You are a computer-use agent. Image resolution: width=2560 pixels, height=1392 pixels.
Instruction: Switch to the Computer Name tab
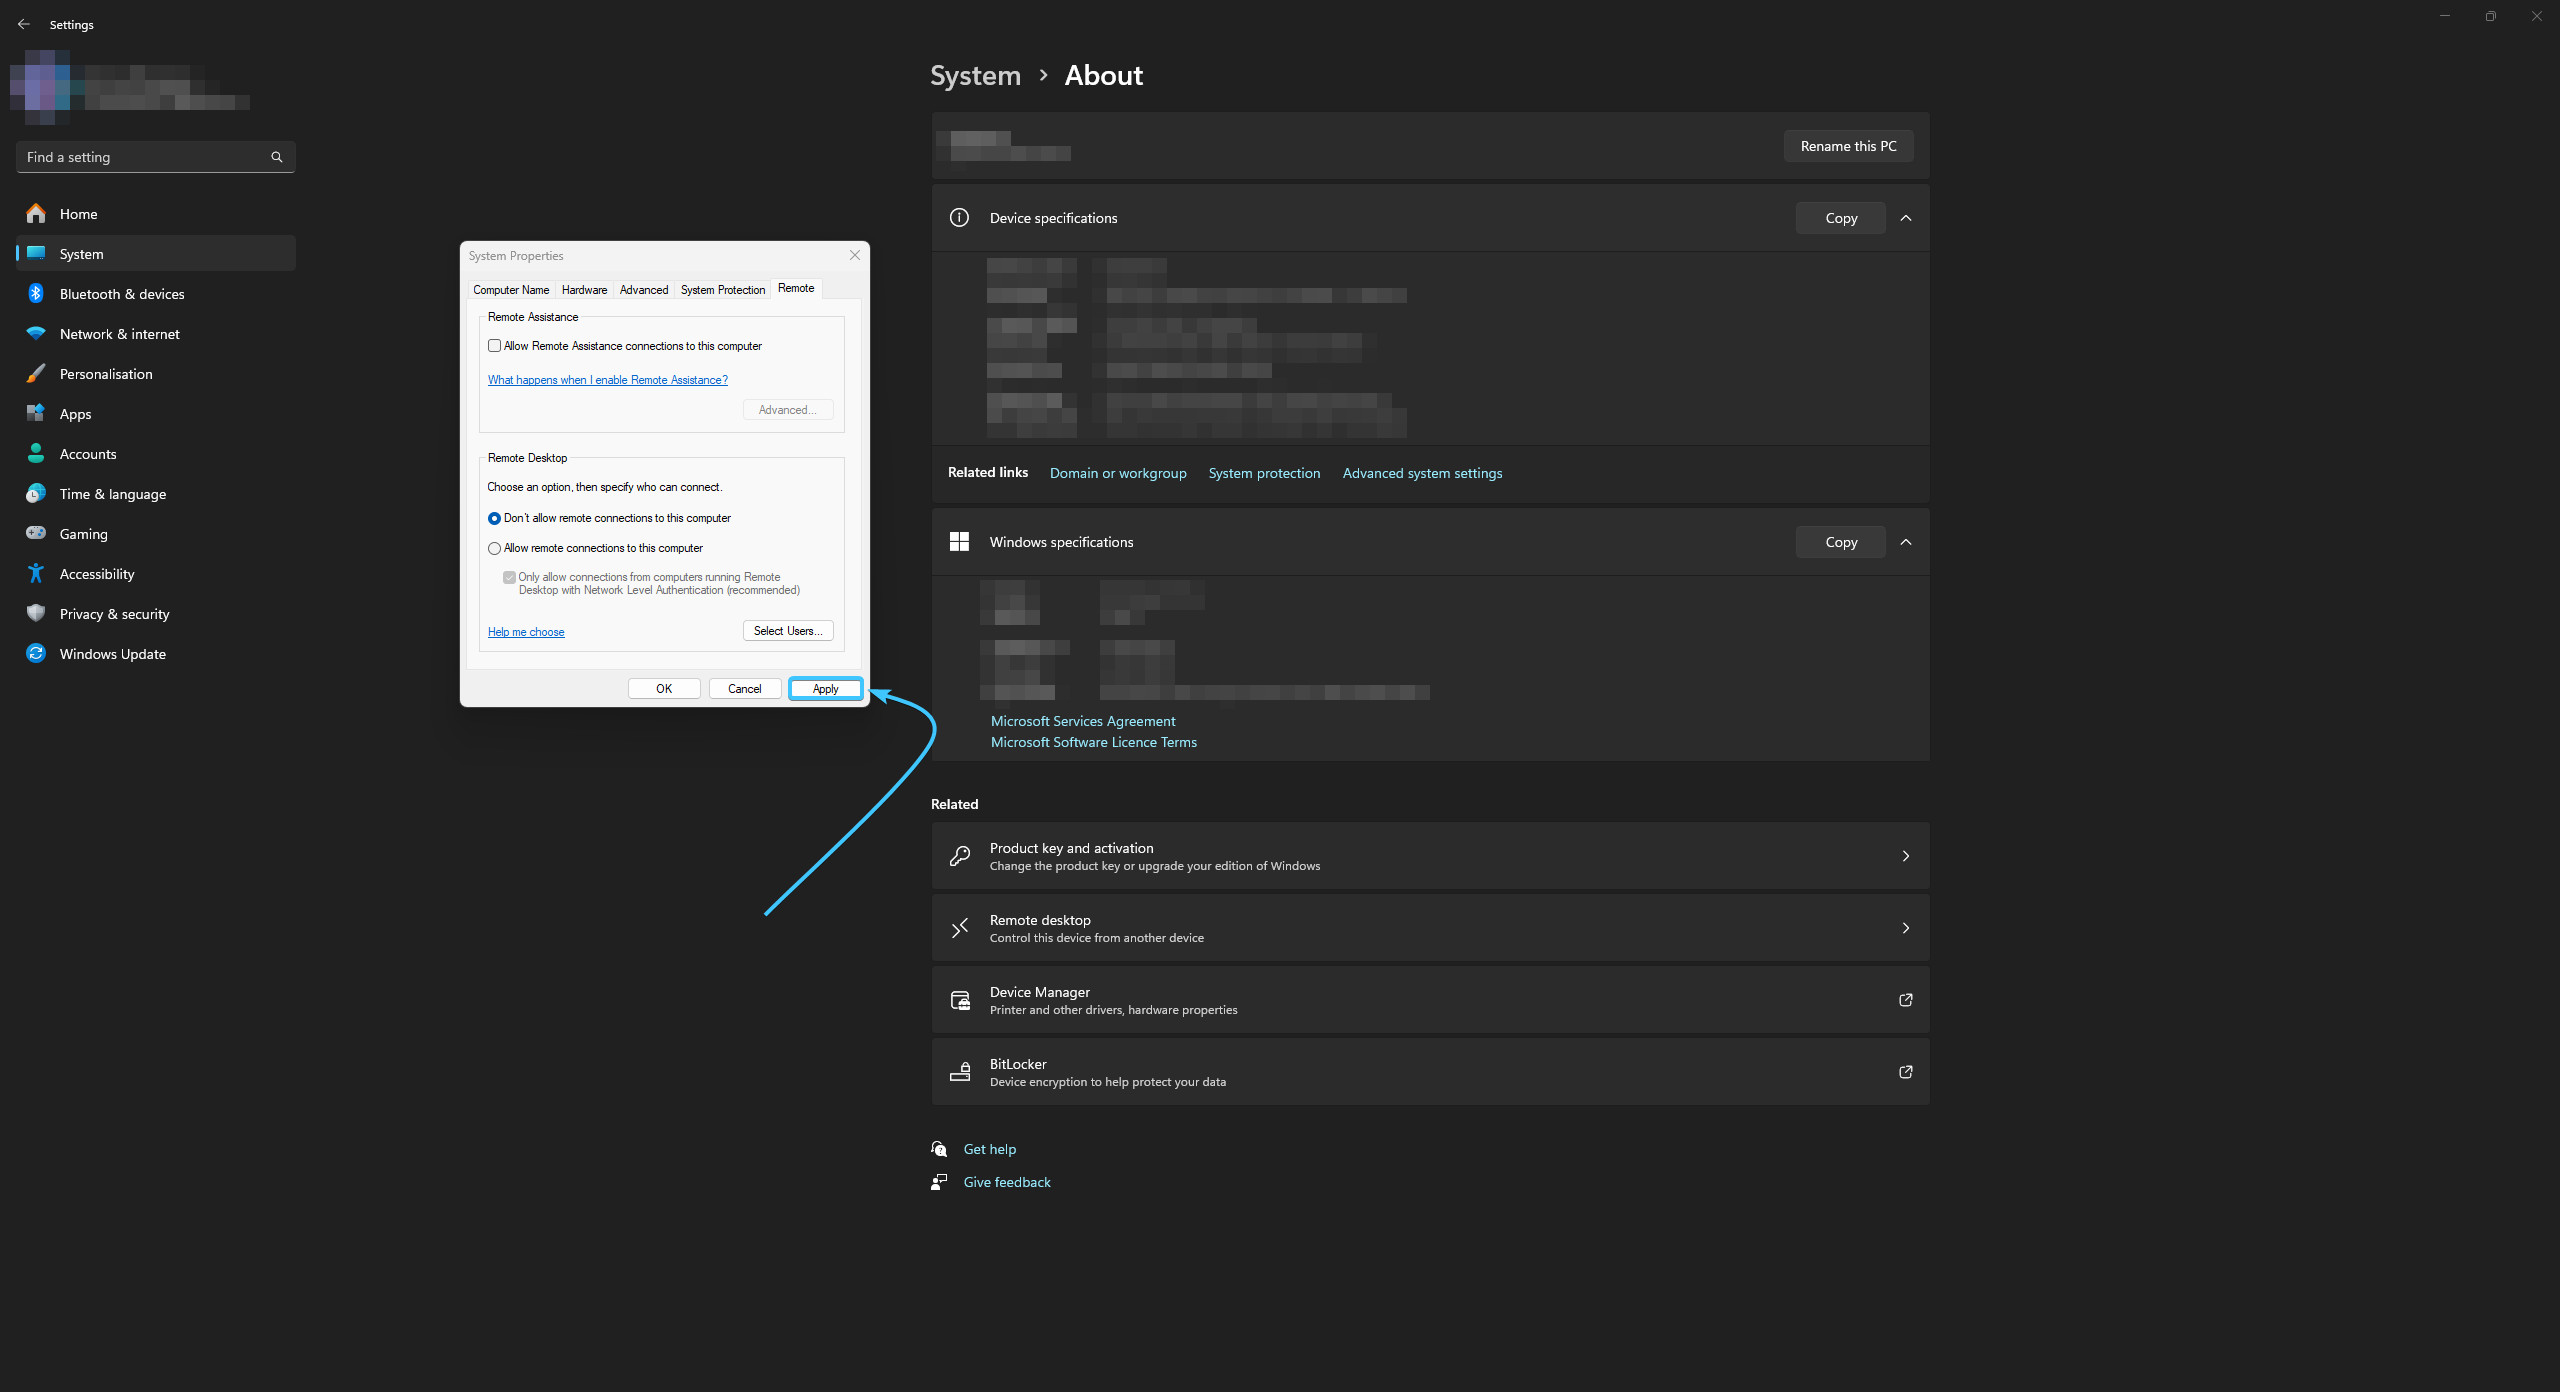coord(511,290)
